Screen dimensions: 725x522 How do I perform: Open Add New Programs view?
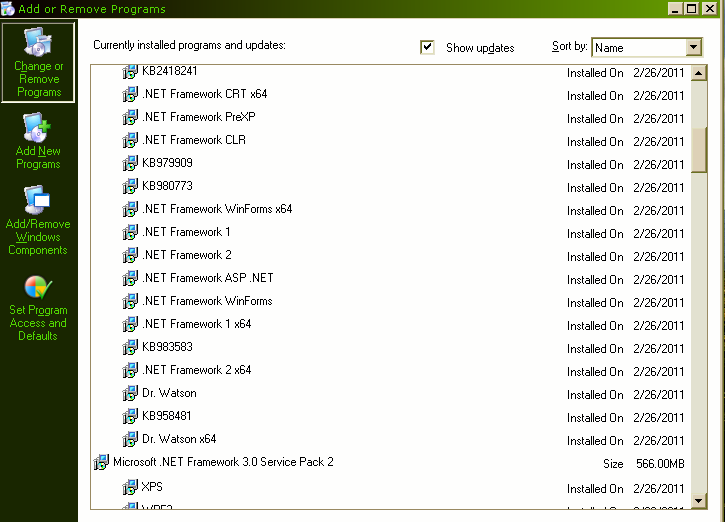point(38,141)
